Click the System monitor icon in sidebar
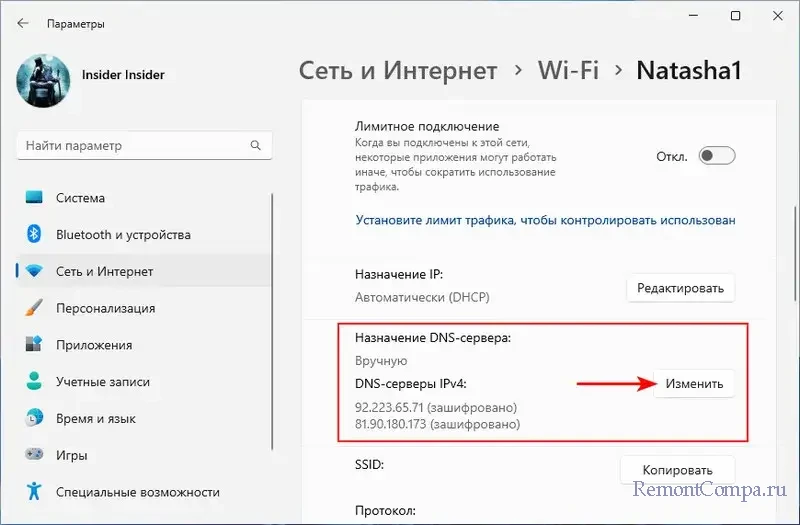The width and height of the screenshot is (800, 525). click(x=35, y=198)
